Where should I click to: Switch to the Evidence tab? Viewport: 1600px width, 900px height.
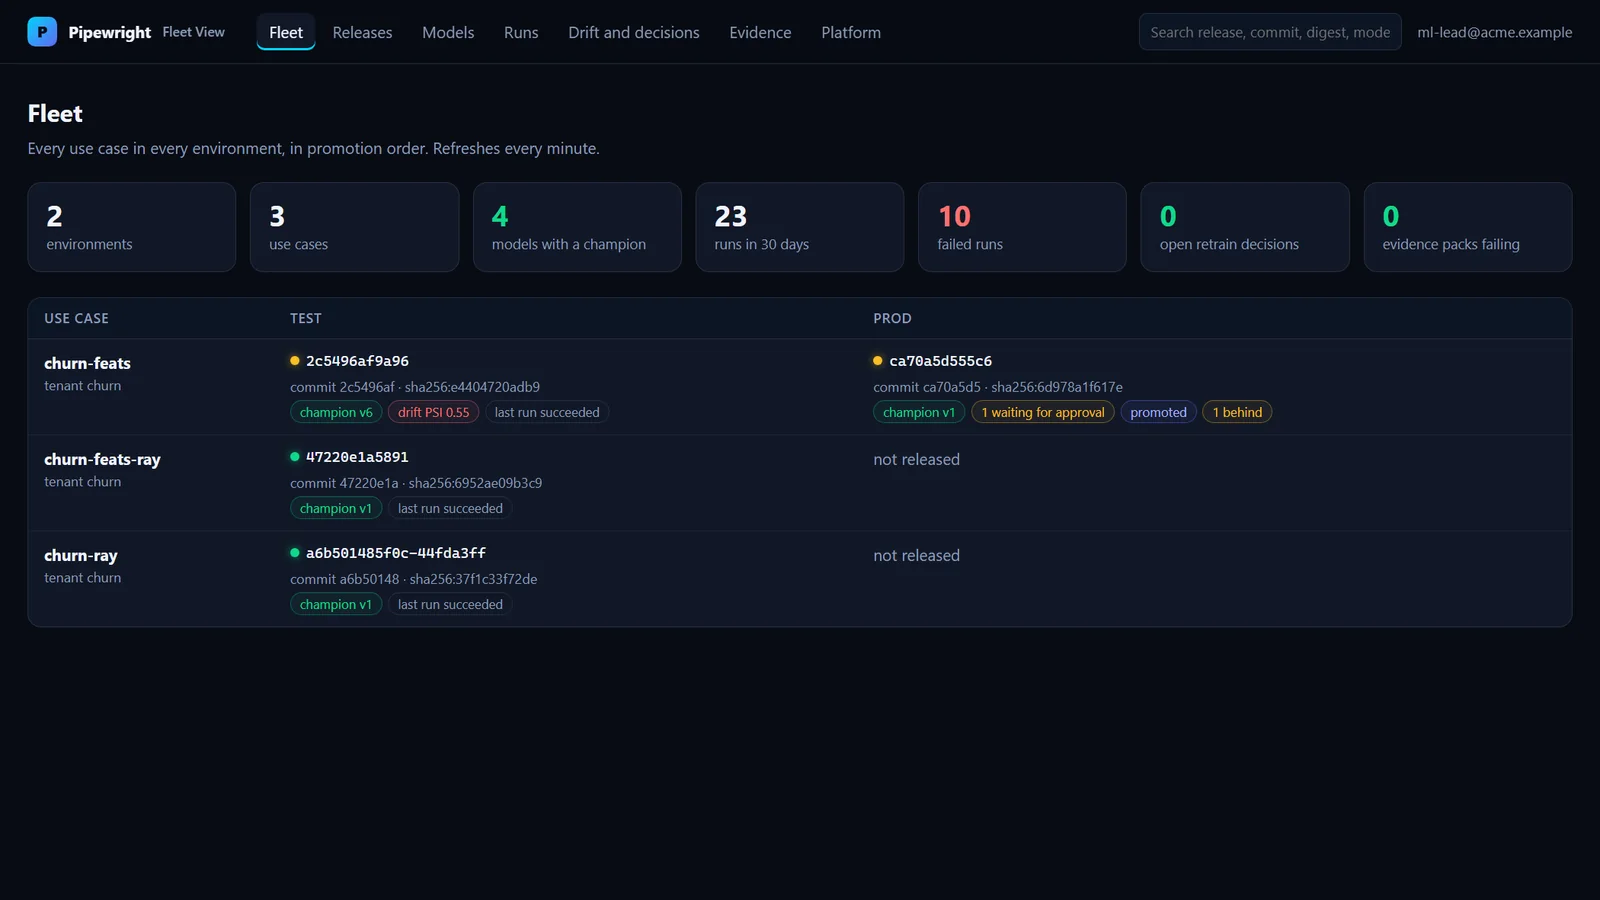coord(760,32)
